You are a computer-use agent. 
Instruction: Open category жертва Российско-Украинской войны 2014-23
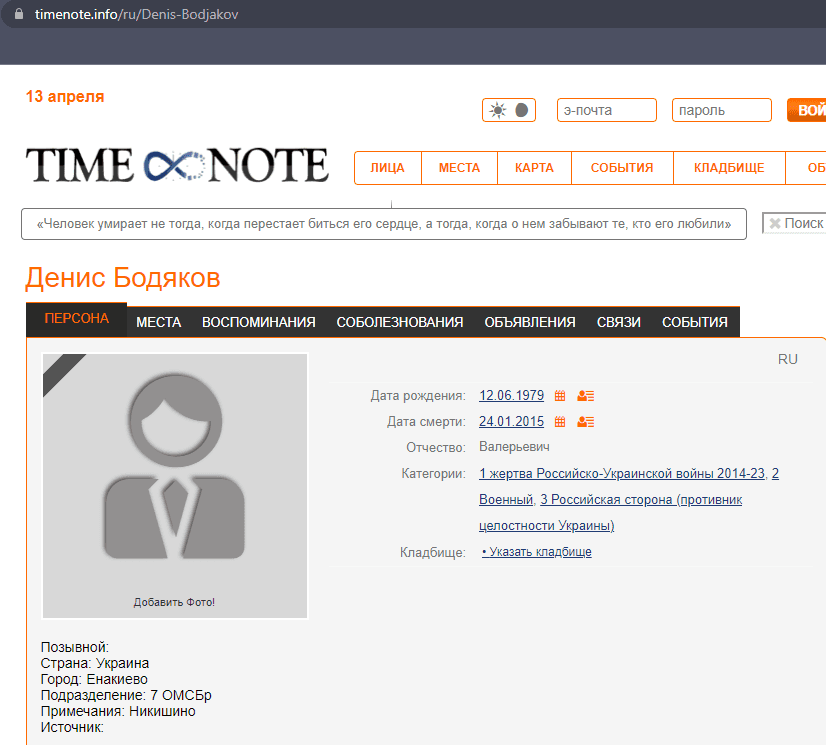coord(622,474)
